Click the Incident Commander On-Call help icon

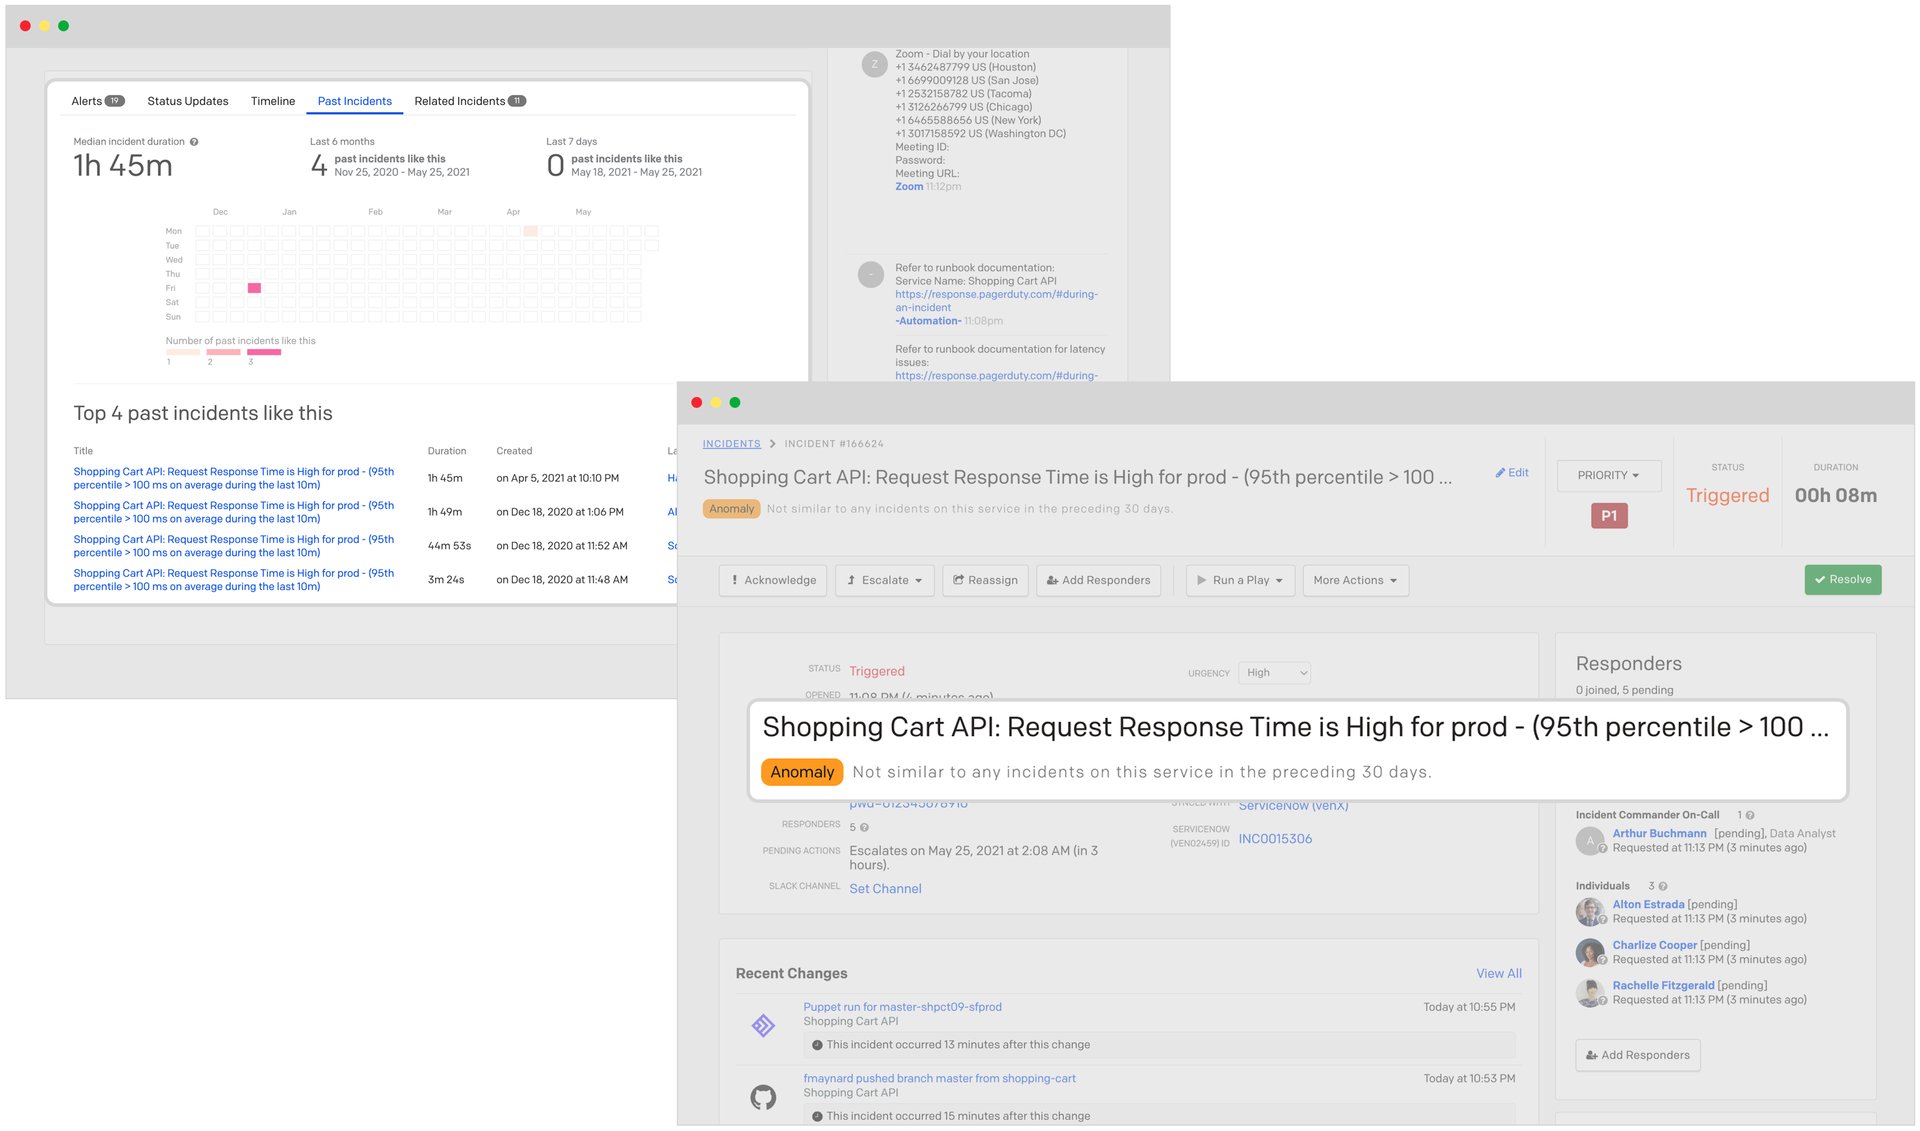click(1750, 816)
